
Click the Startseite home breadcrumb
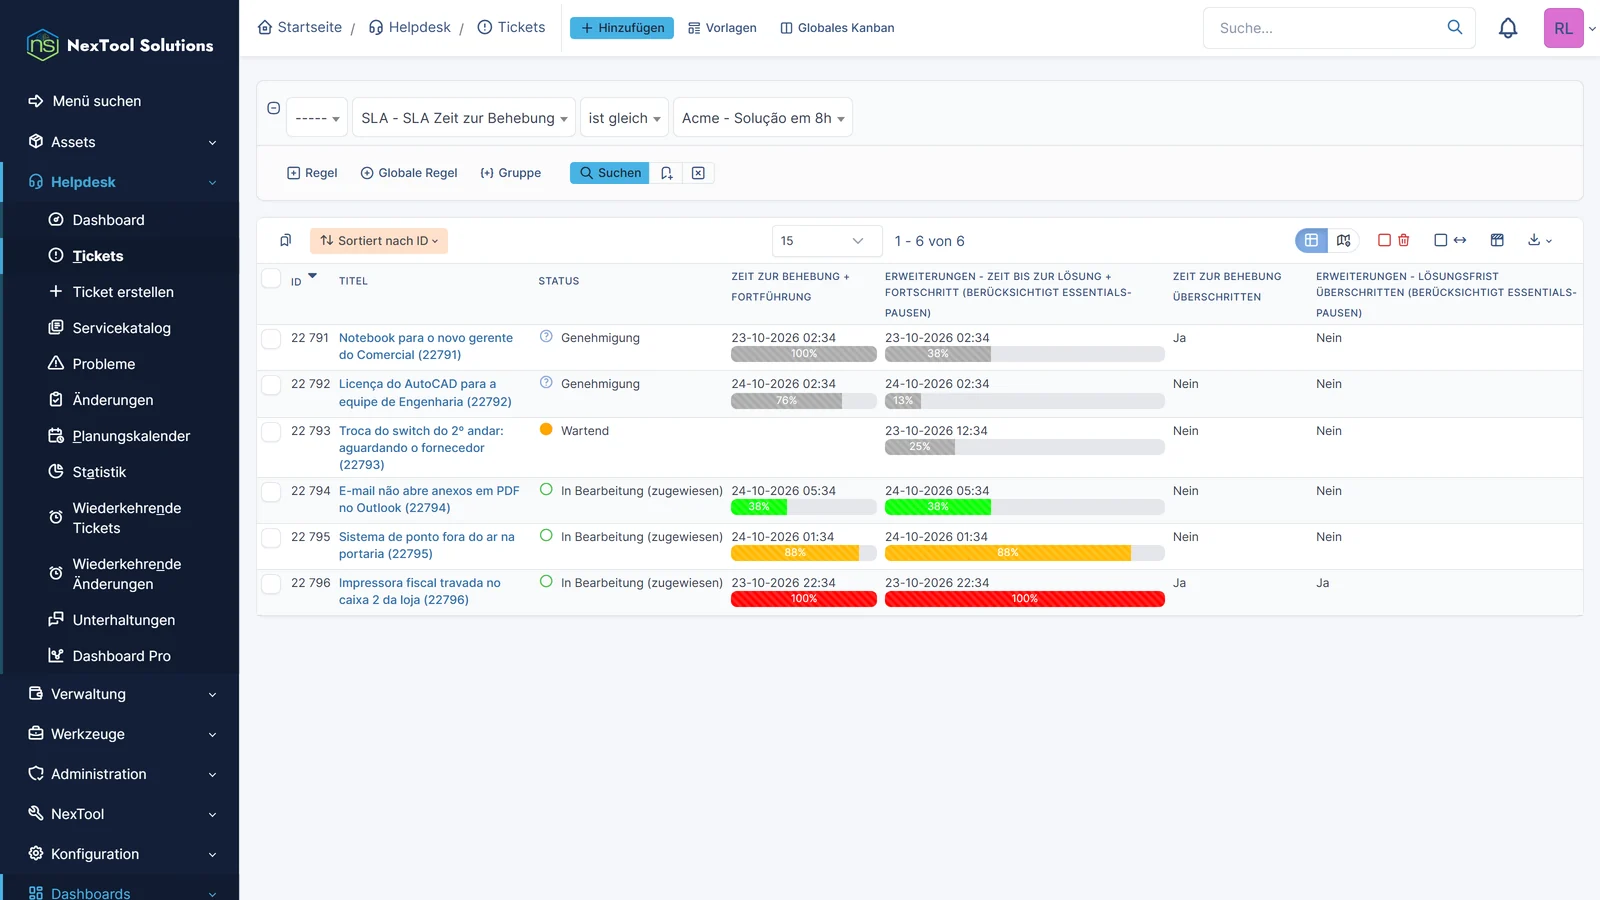300,27
